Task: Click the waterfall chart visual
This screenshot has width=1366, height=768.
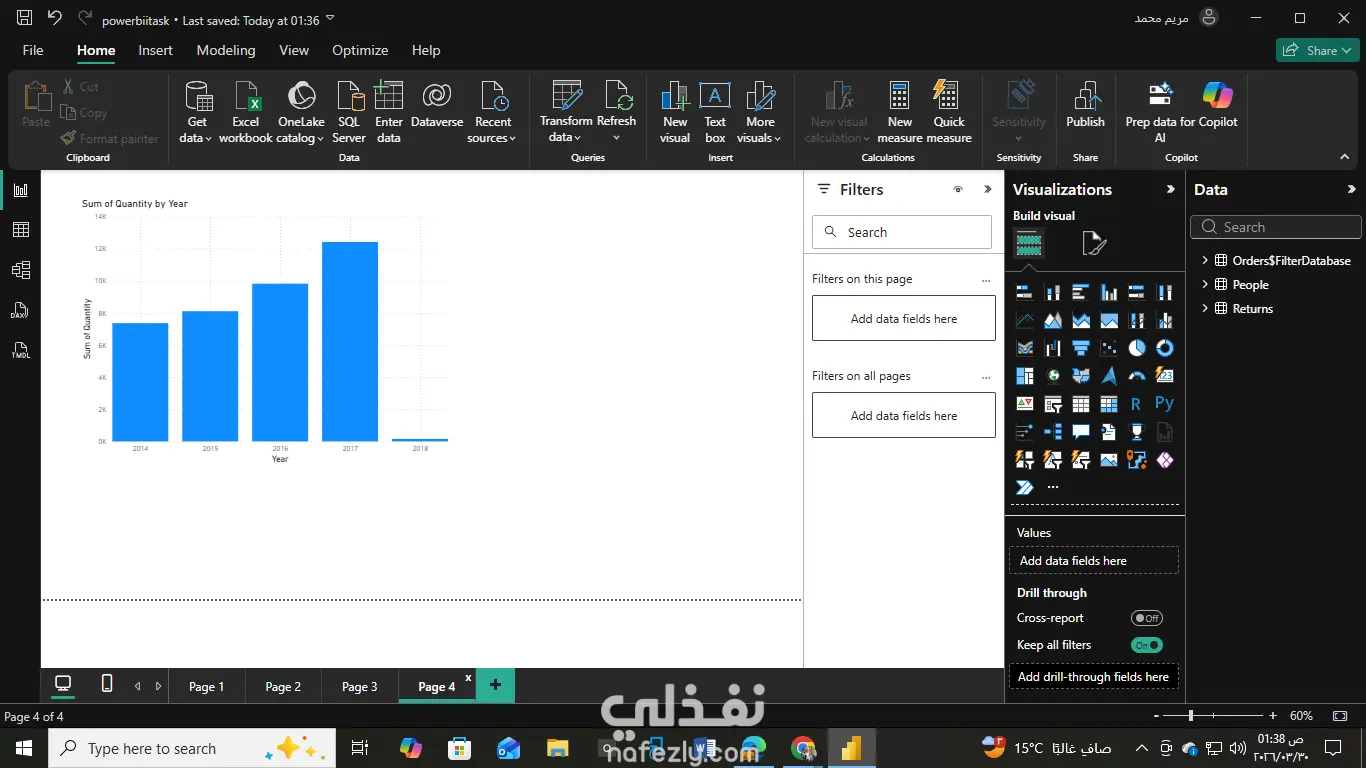Action: pyautogui.click(x=1053, y=348)
